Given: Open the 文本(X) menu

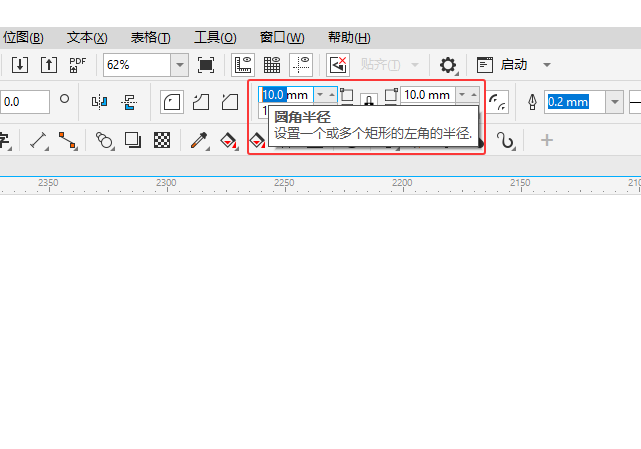Looking at the screenshot, I should point(87,38).
